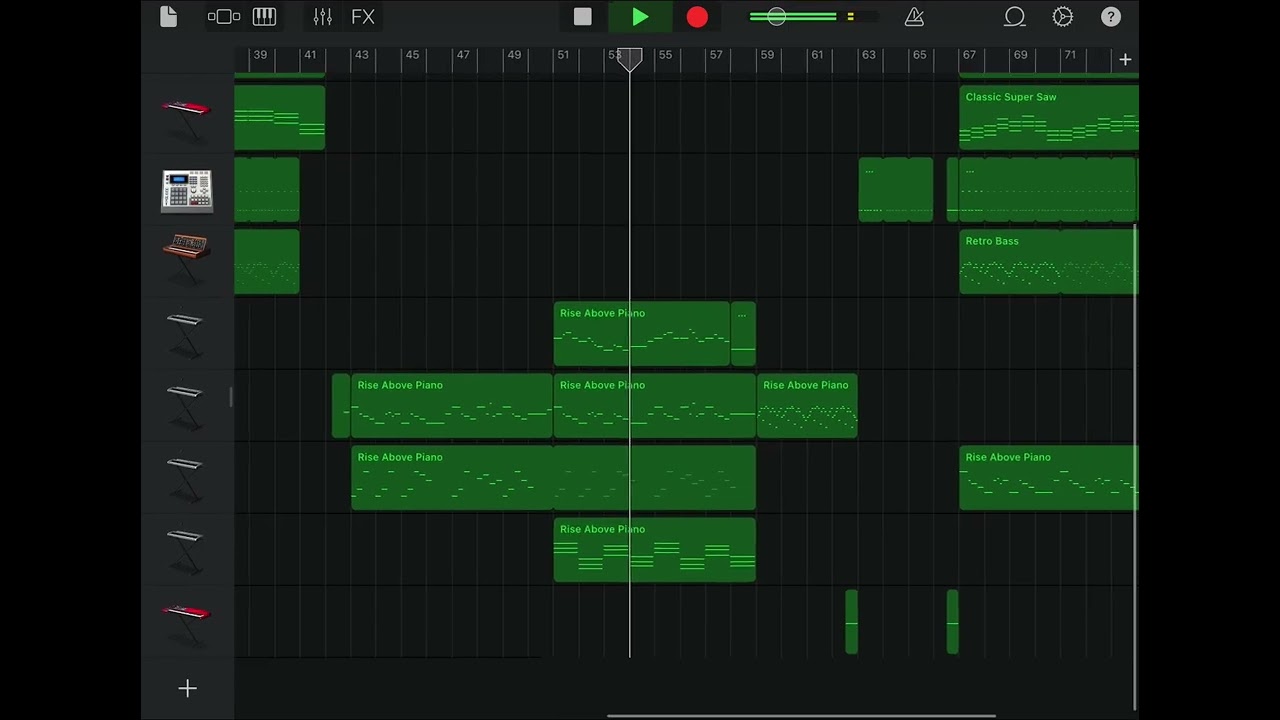Click bar 71 on the ruler

tap(1070, 55)
